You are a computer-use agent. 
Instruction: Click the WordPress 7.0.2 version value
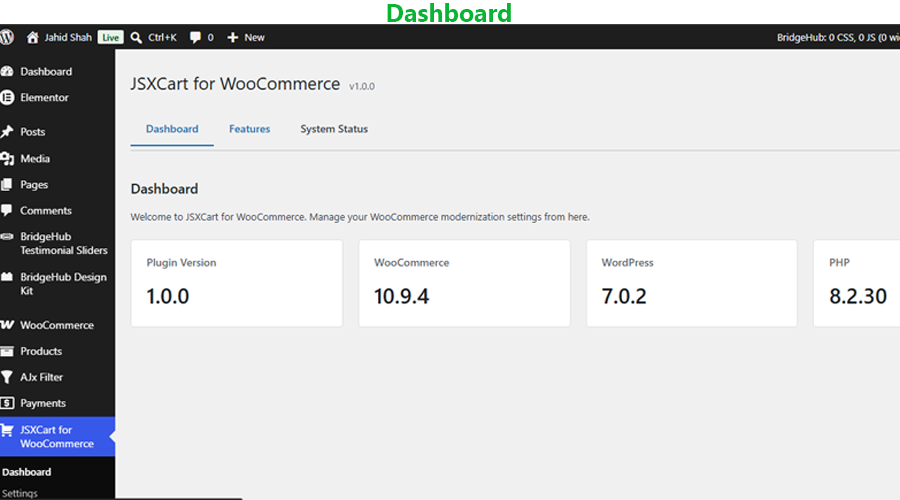[x=624, y=296]
